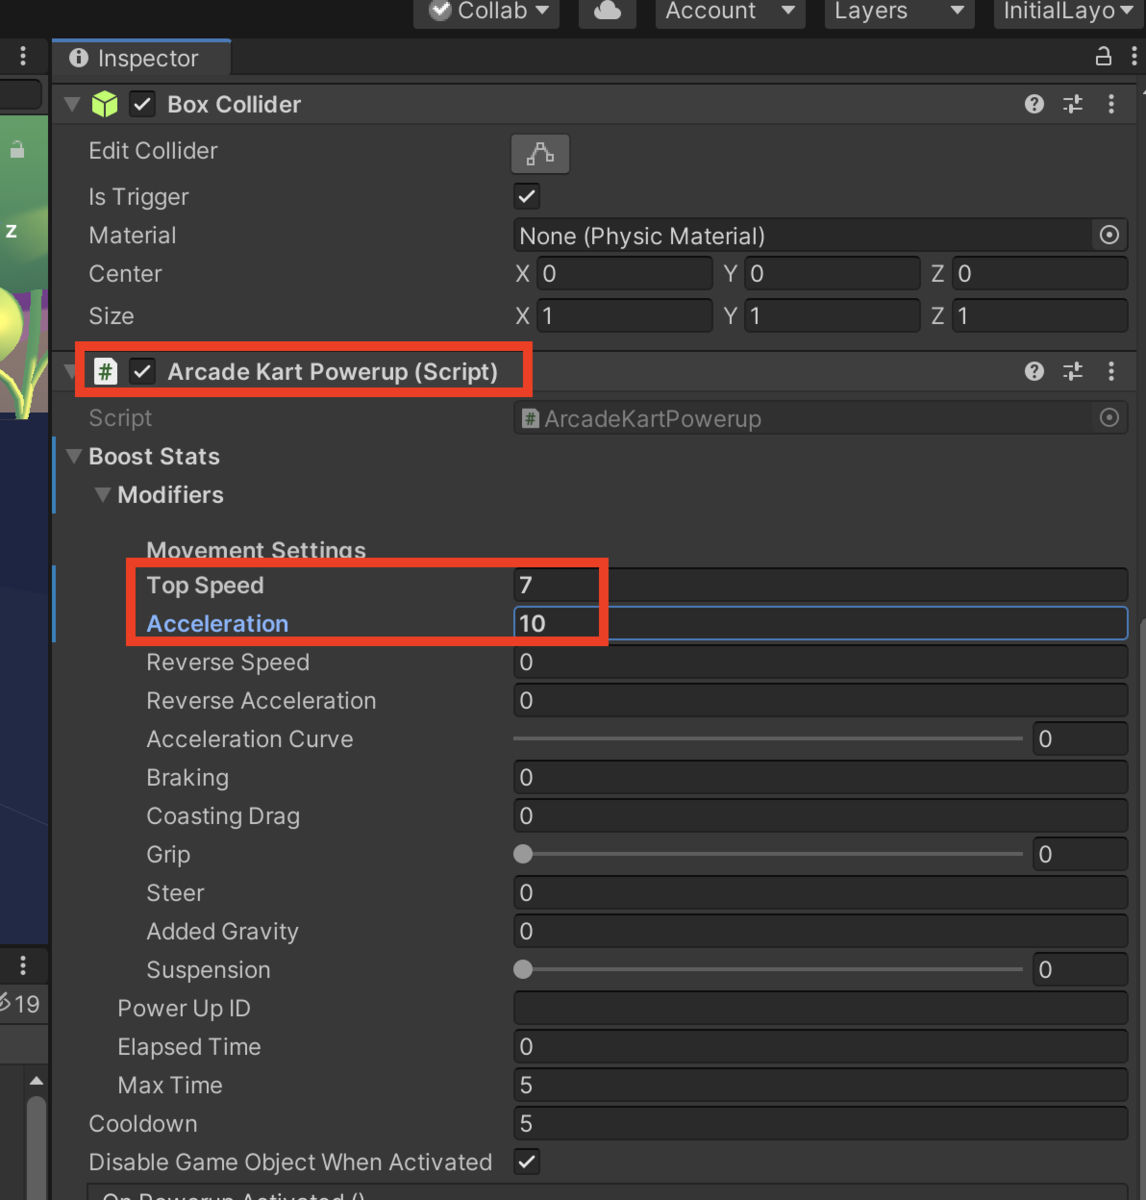Click the Reverse Acceleration field
Screen dimensions: 1146x1200
[820, 700]
